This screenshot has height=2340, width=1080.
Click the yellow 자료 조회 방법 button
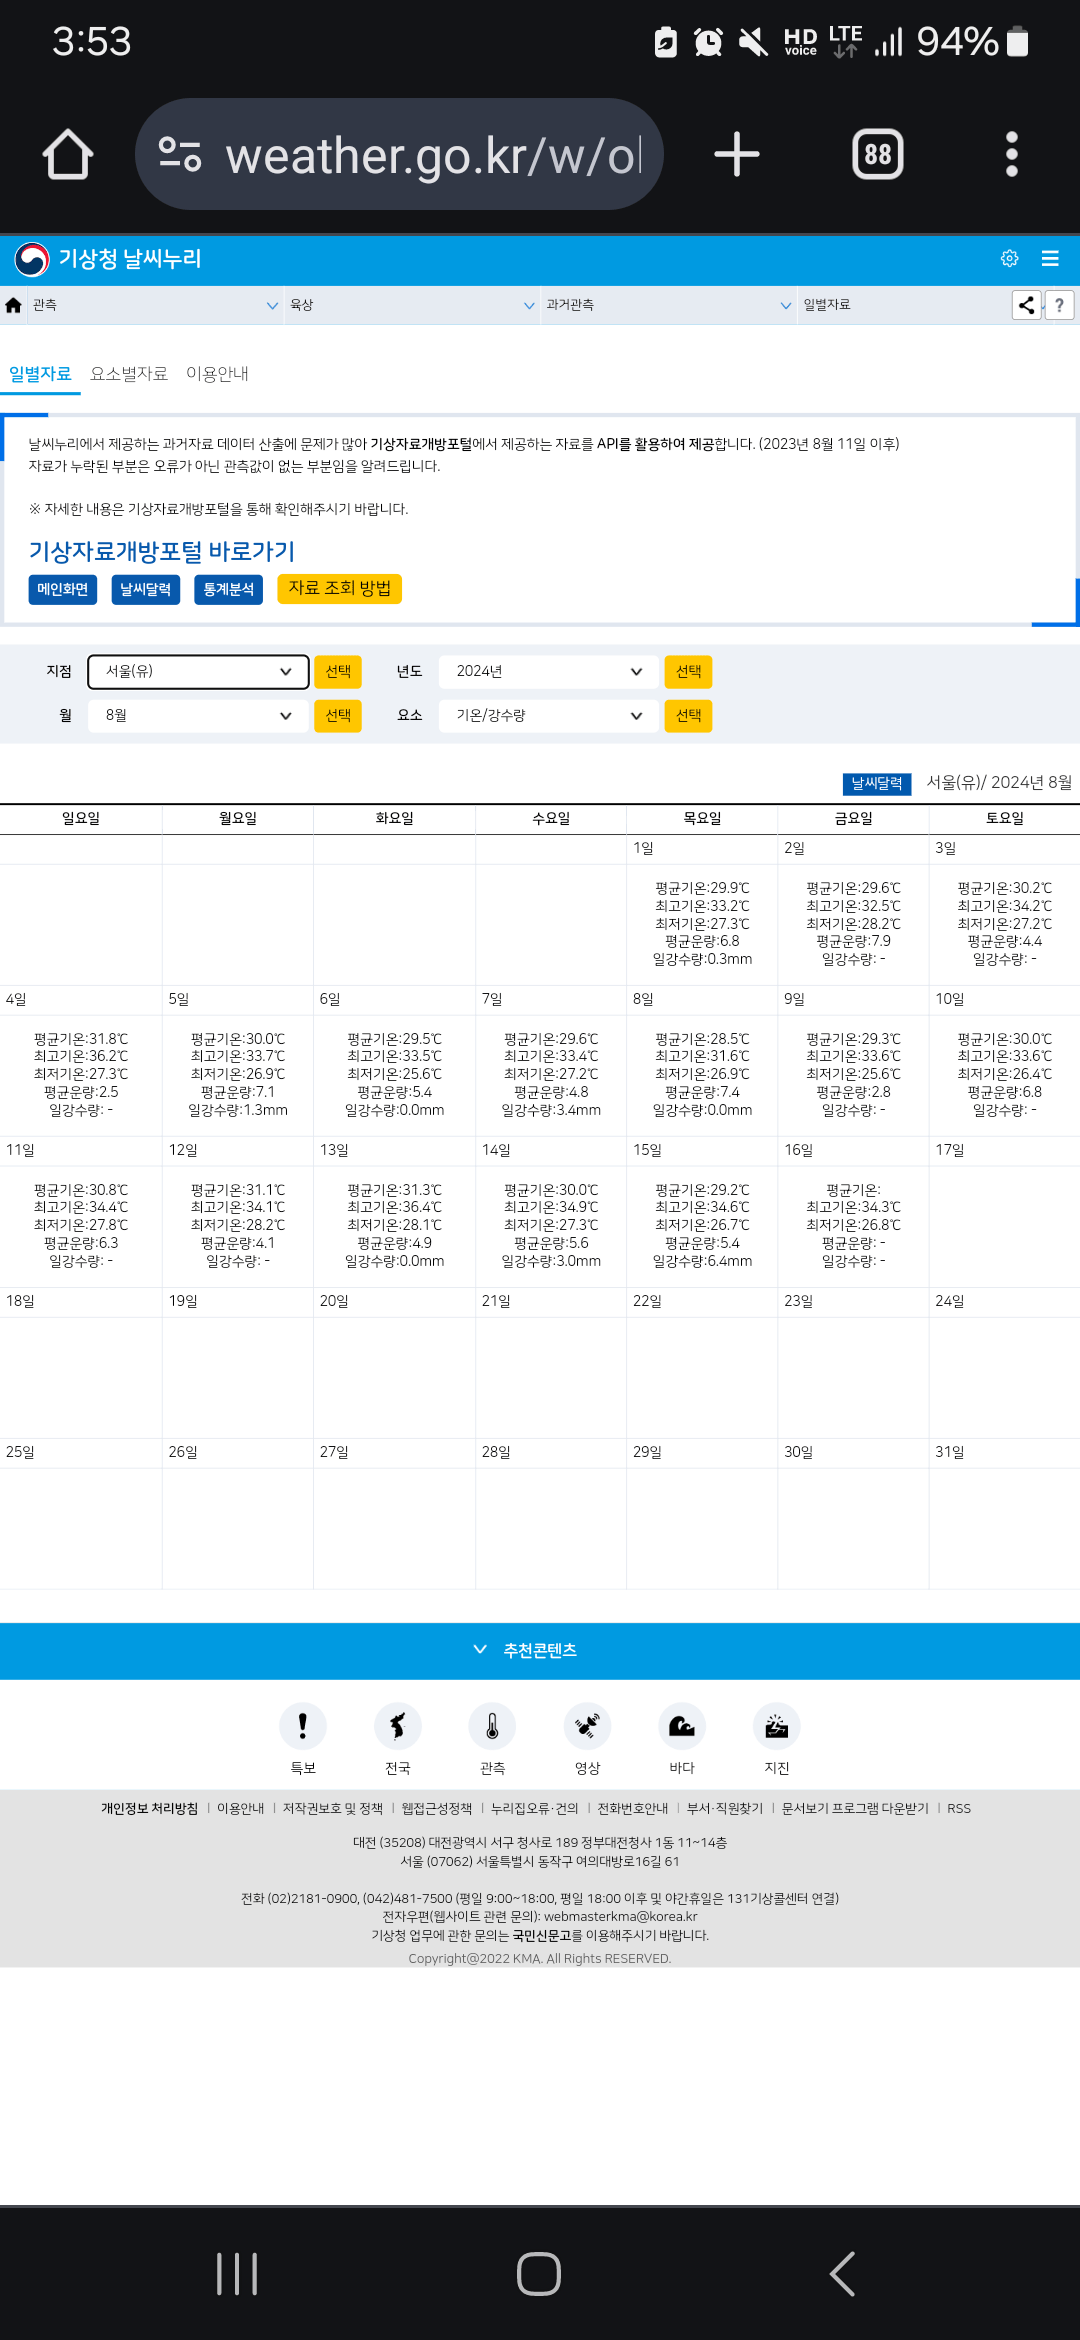coord(339,589)
